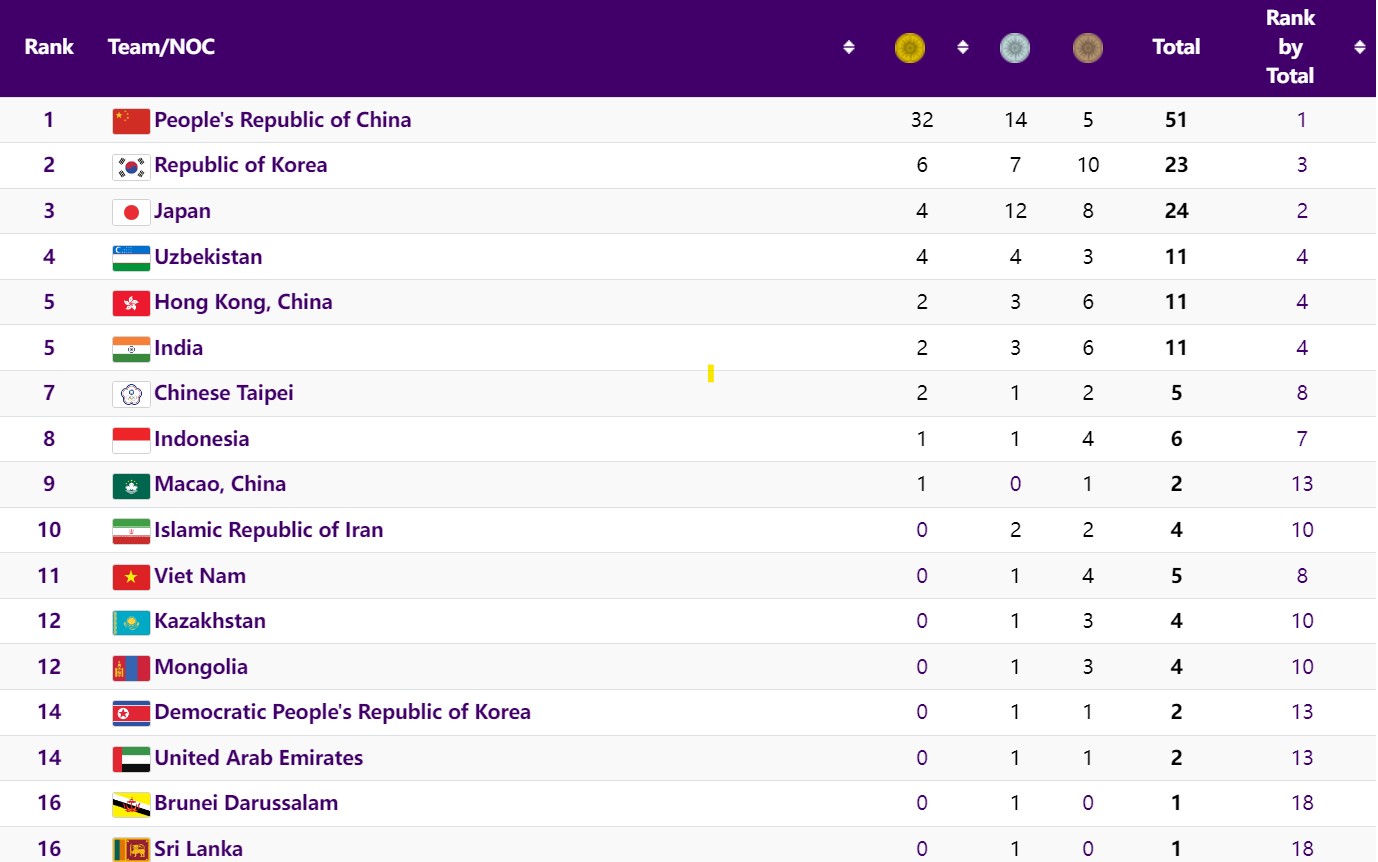Click Indonesia's rank by total 7
This screenshot has height=862, width=1378.
click(1302, 439)
